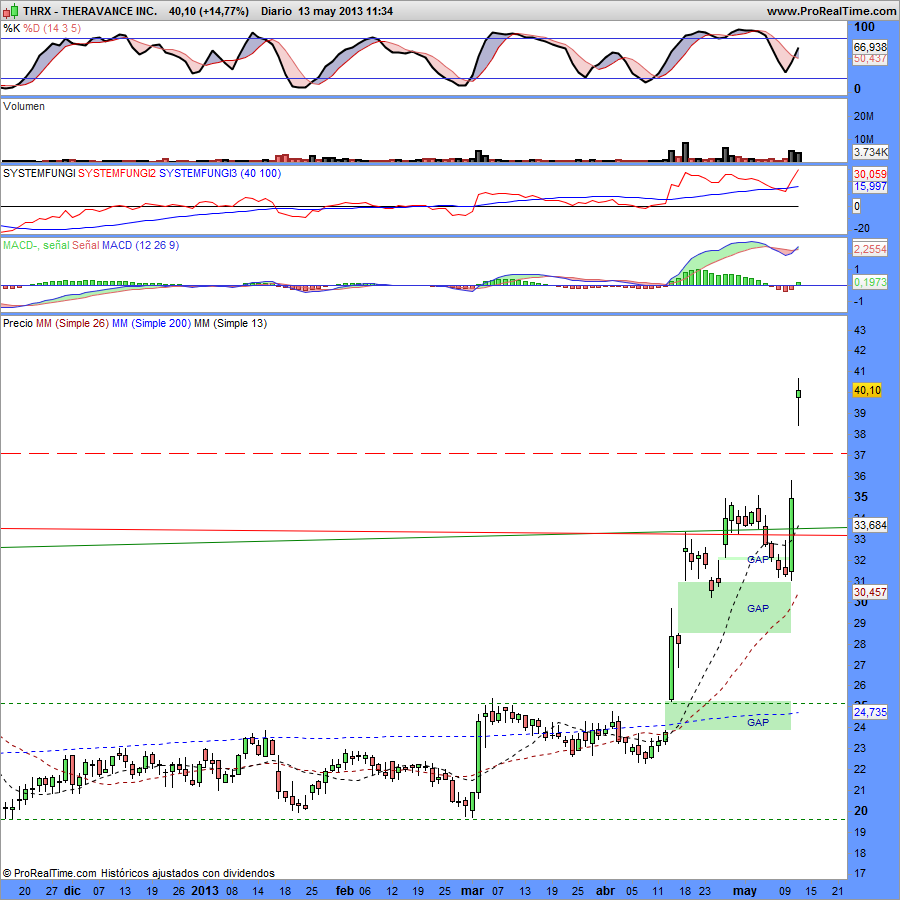Image resolution: width=900 pixels, height=900 pixels.
Task: Click the mar label on time axis
Action: click(472, 891)
